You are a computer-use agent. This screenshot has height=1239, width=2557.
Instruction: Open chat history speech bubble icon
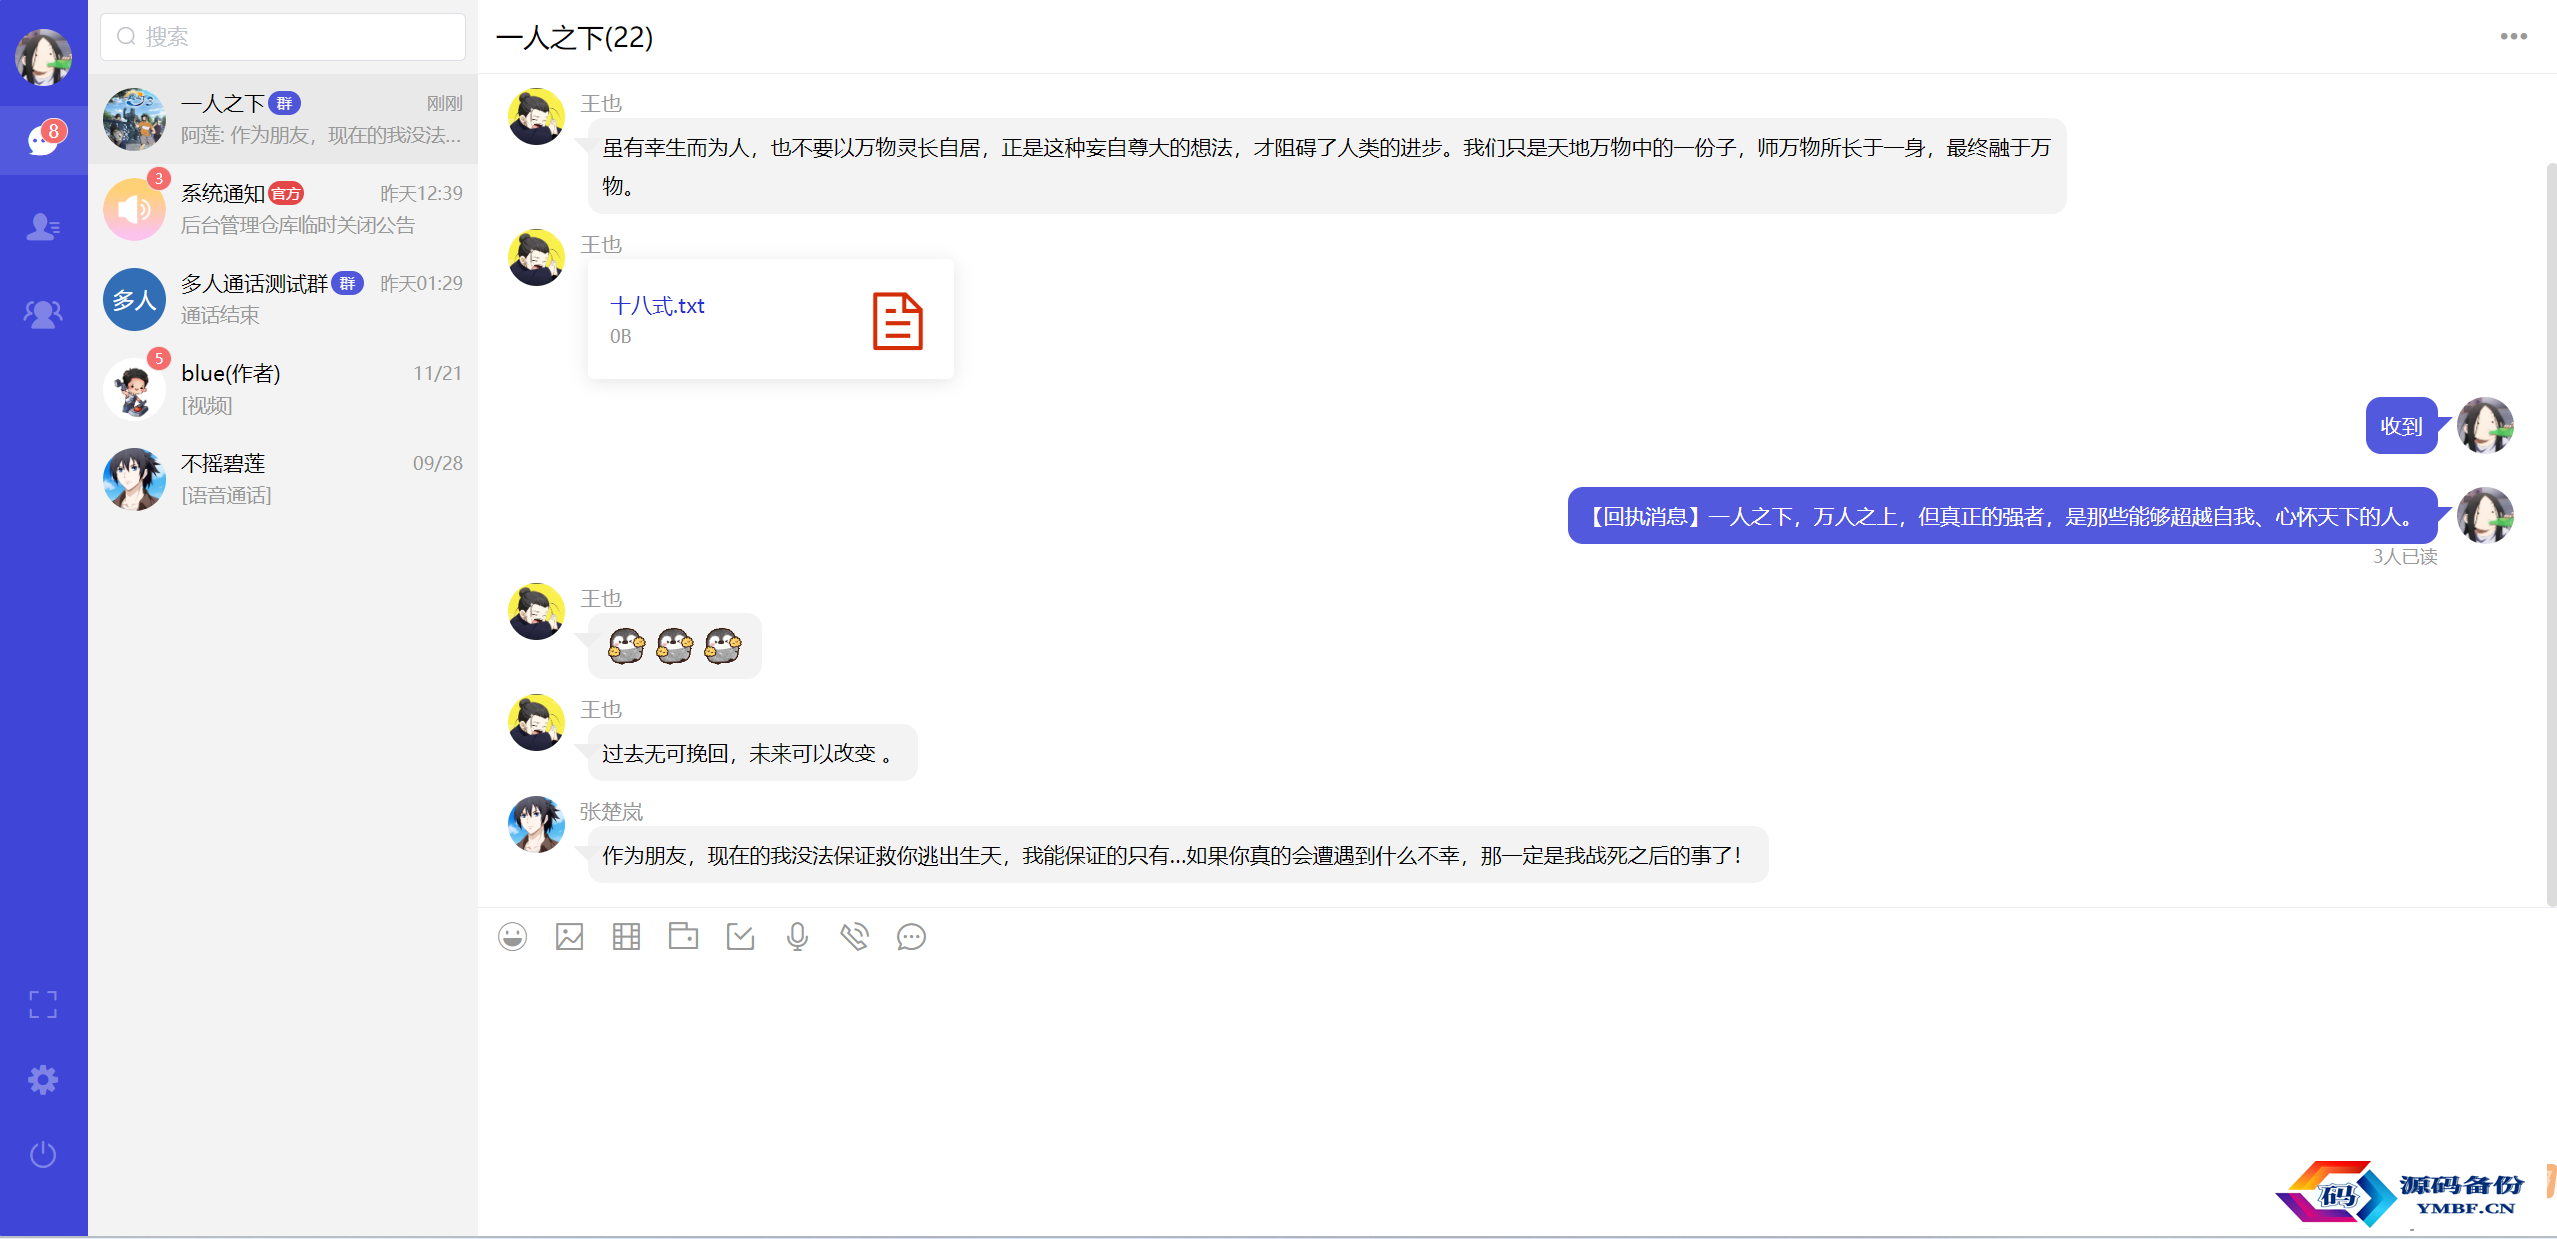coord(911,937)
